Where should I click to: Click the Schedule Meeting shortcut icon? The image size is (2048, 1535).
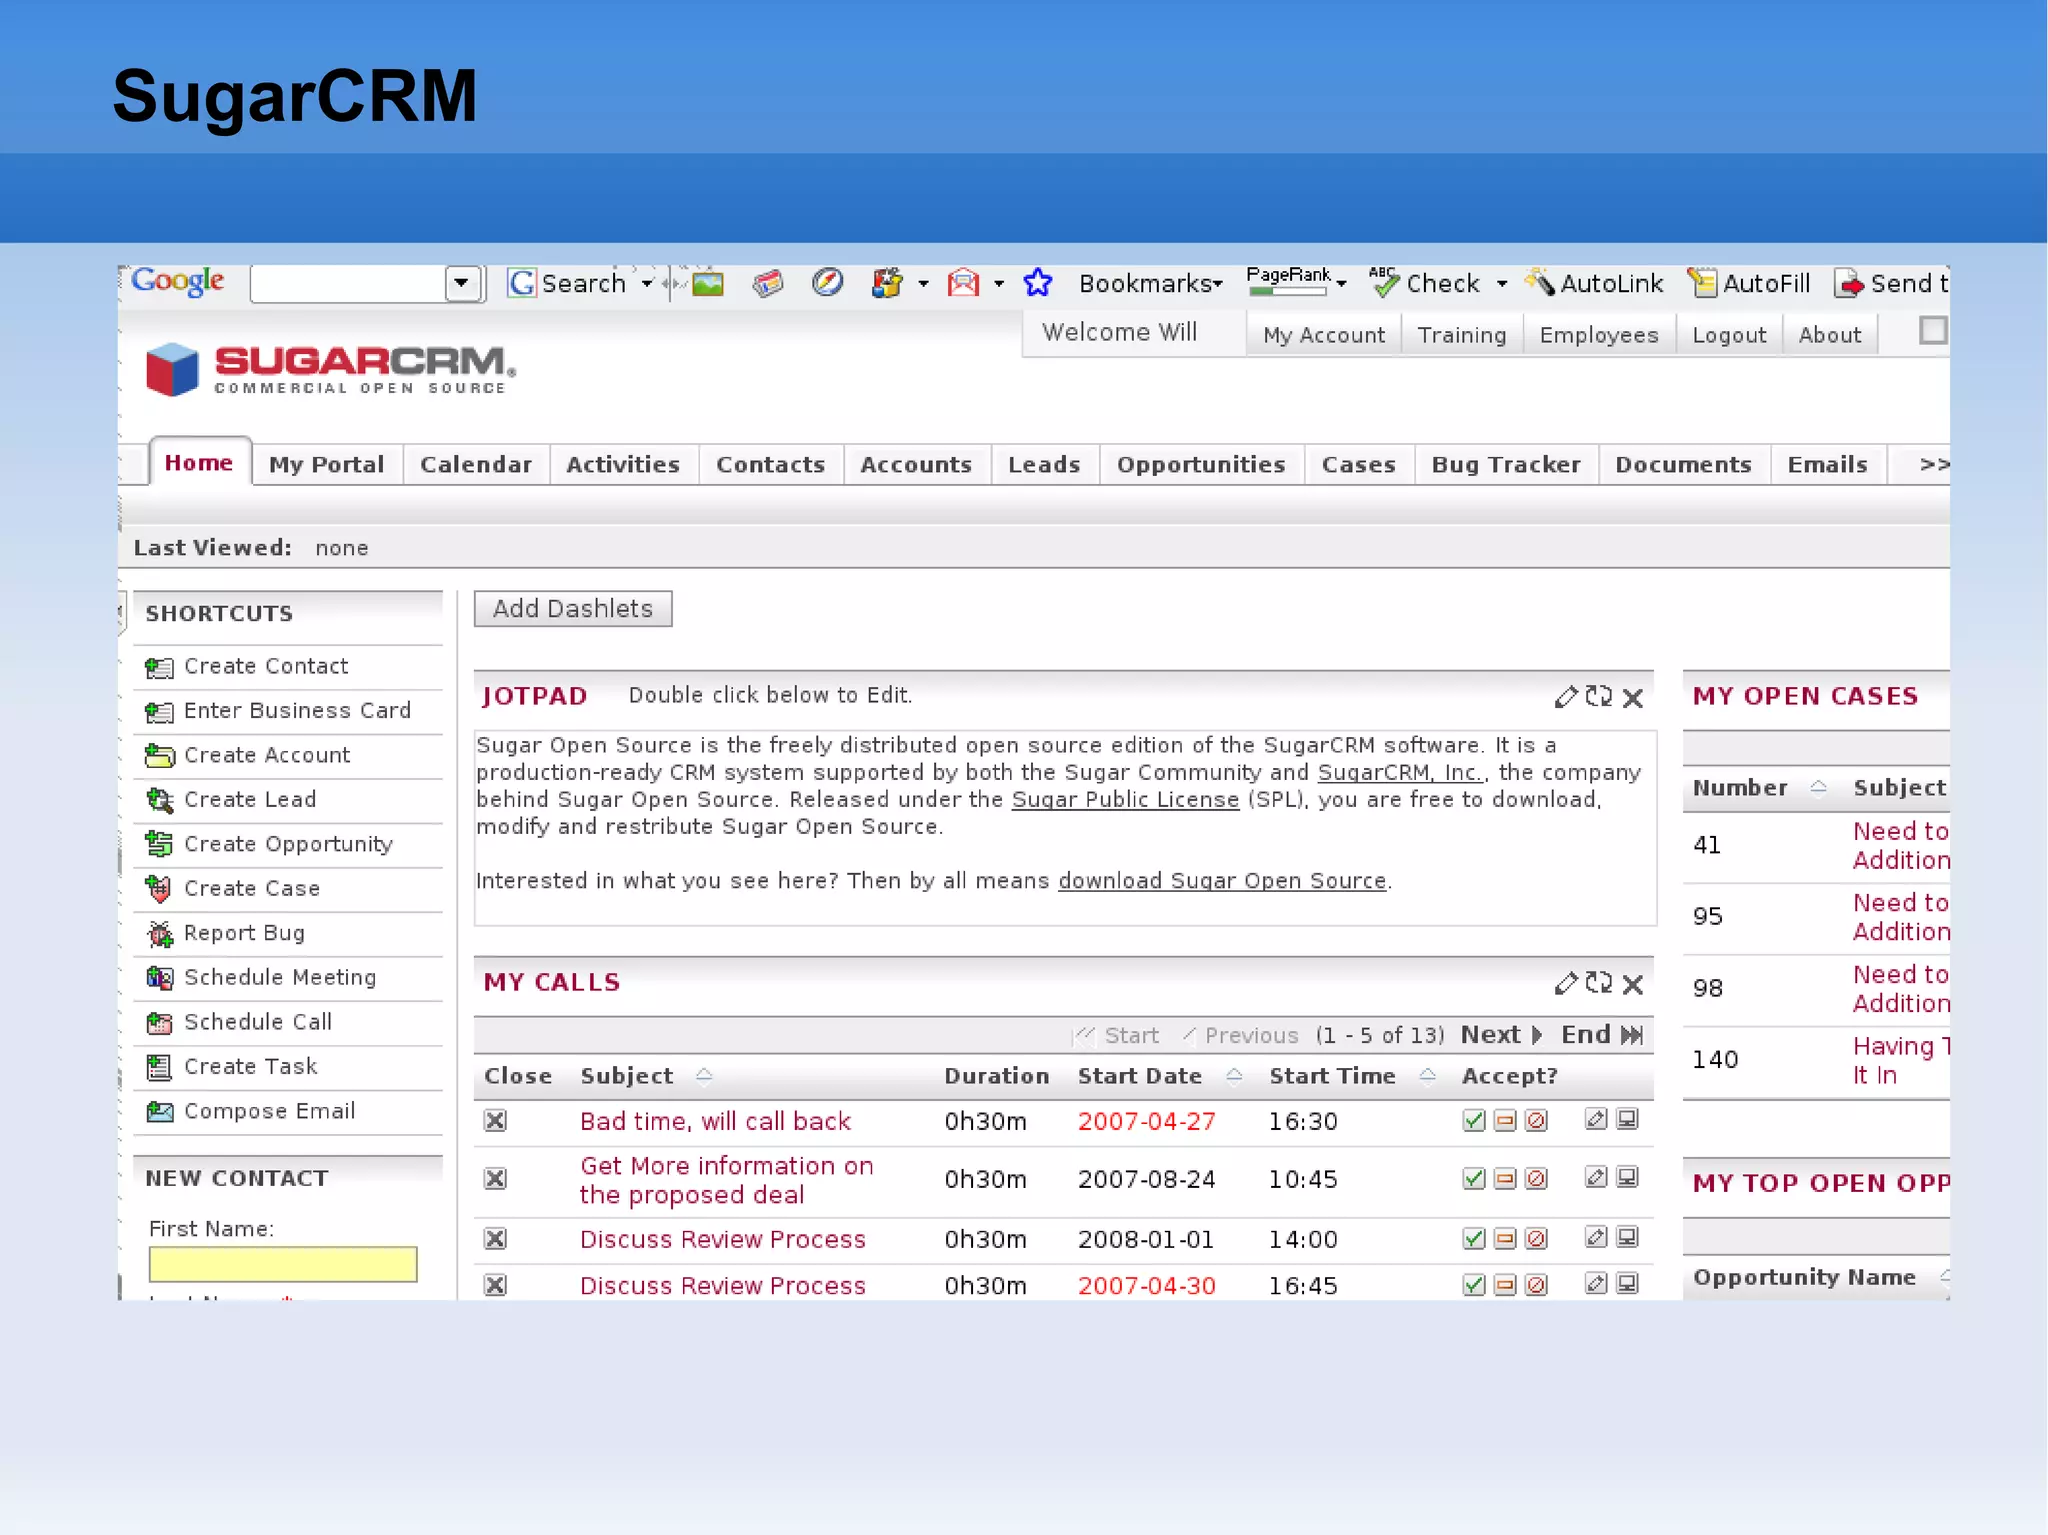159,978
